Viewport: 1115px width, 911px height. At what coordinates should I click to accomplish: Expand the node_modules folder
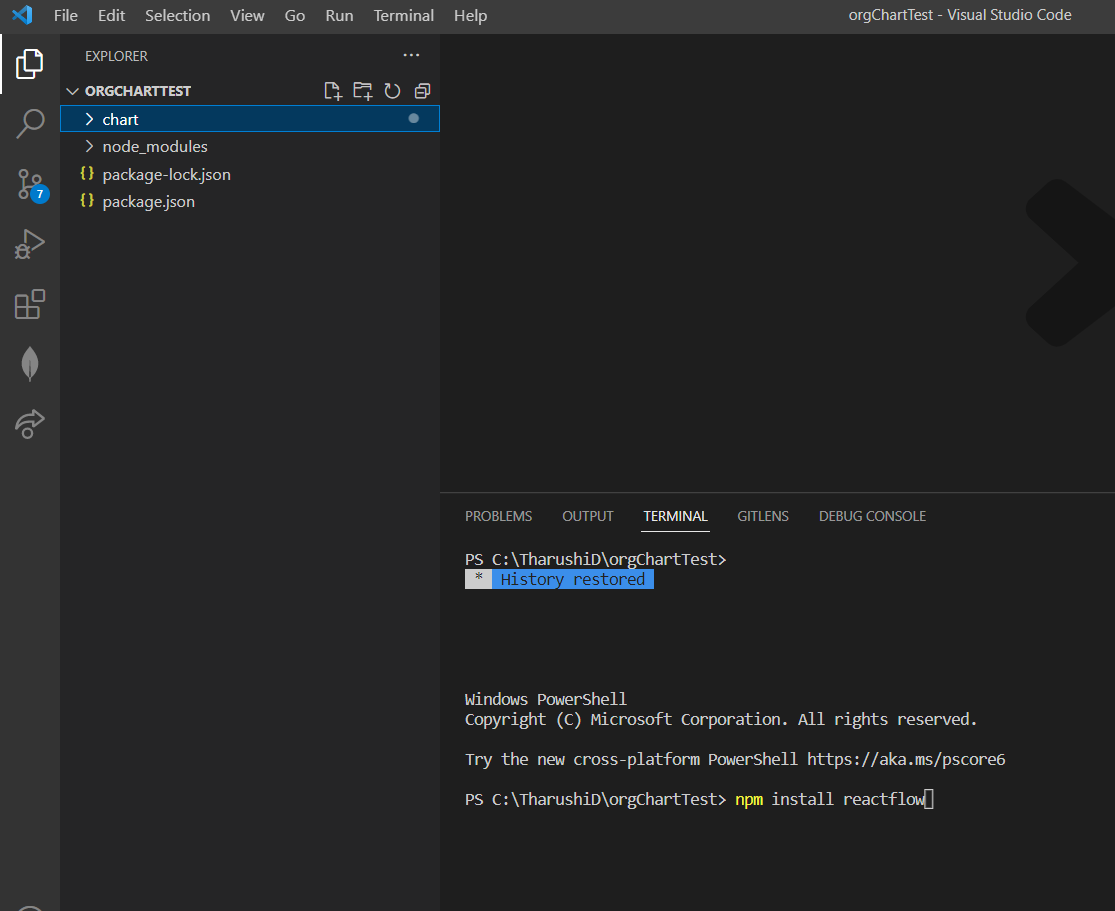(250, 146)
